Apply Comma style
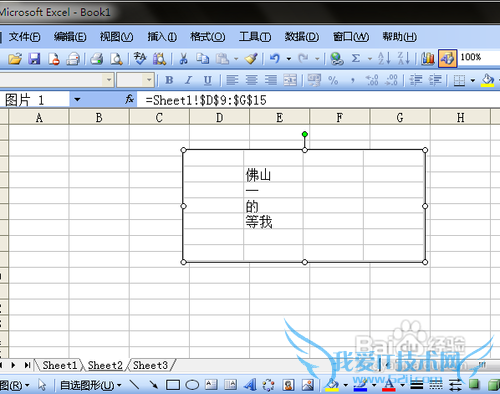 [x=353, y=80]
